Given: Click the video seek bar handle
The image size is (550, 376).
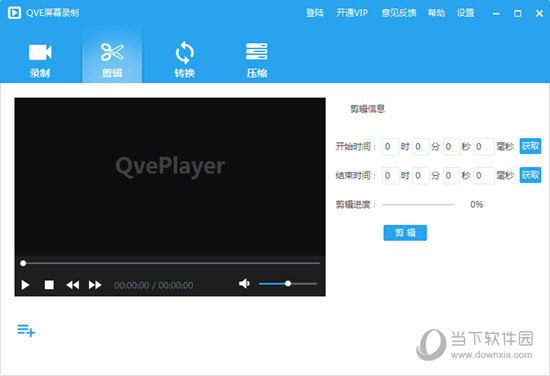Looking at the screenshot, I should (23, 263).
